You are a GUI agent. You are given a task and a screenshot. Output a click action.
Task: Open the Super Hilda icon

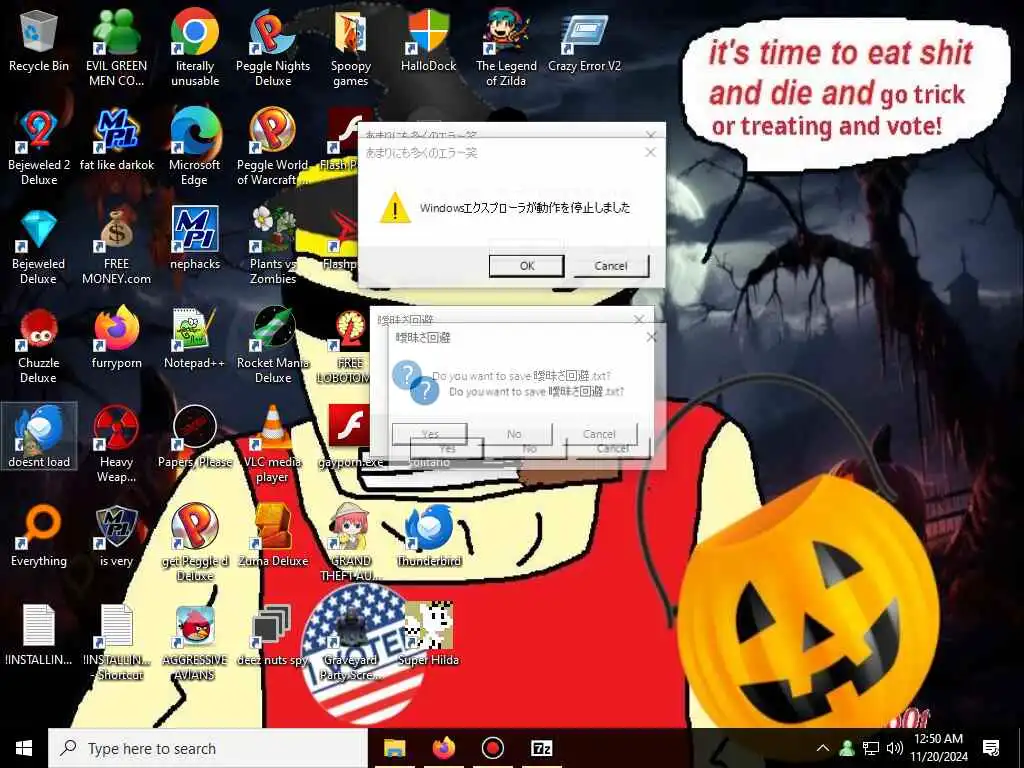[428, 633]
